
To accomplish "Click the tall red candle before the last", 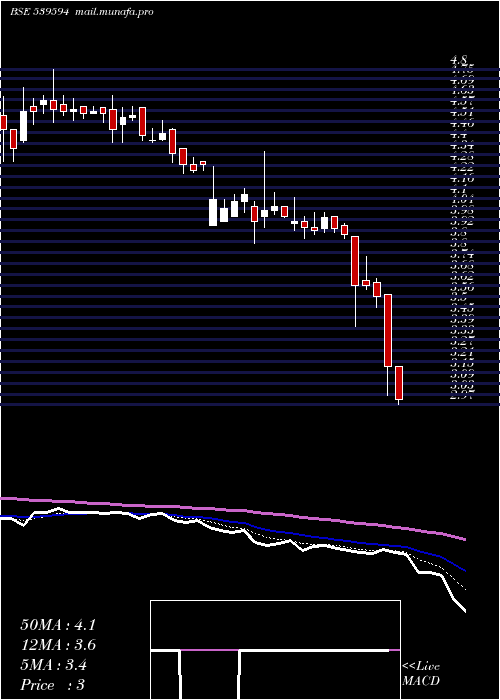I will [388, 330].
